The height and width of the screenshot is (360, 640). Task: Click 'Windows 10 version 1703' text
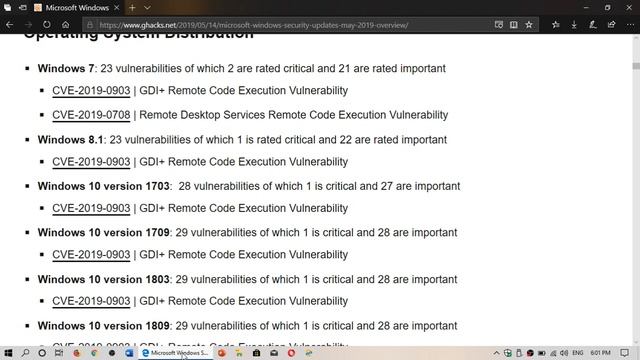(x=103, y=186)
